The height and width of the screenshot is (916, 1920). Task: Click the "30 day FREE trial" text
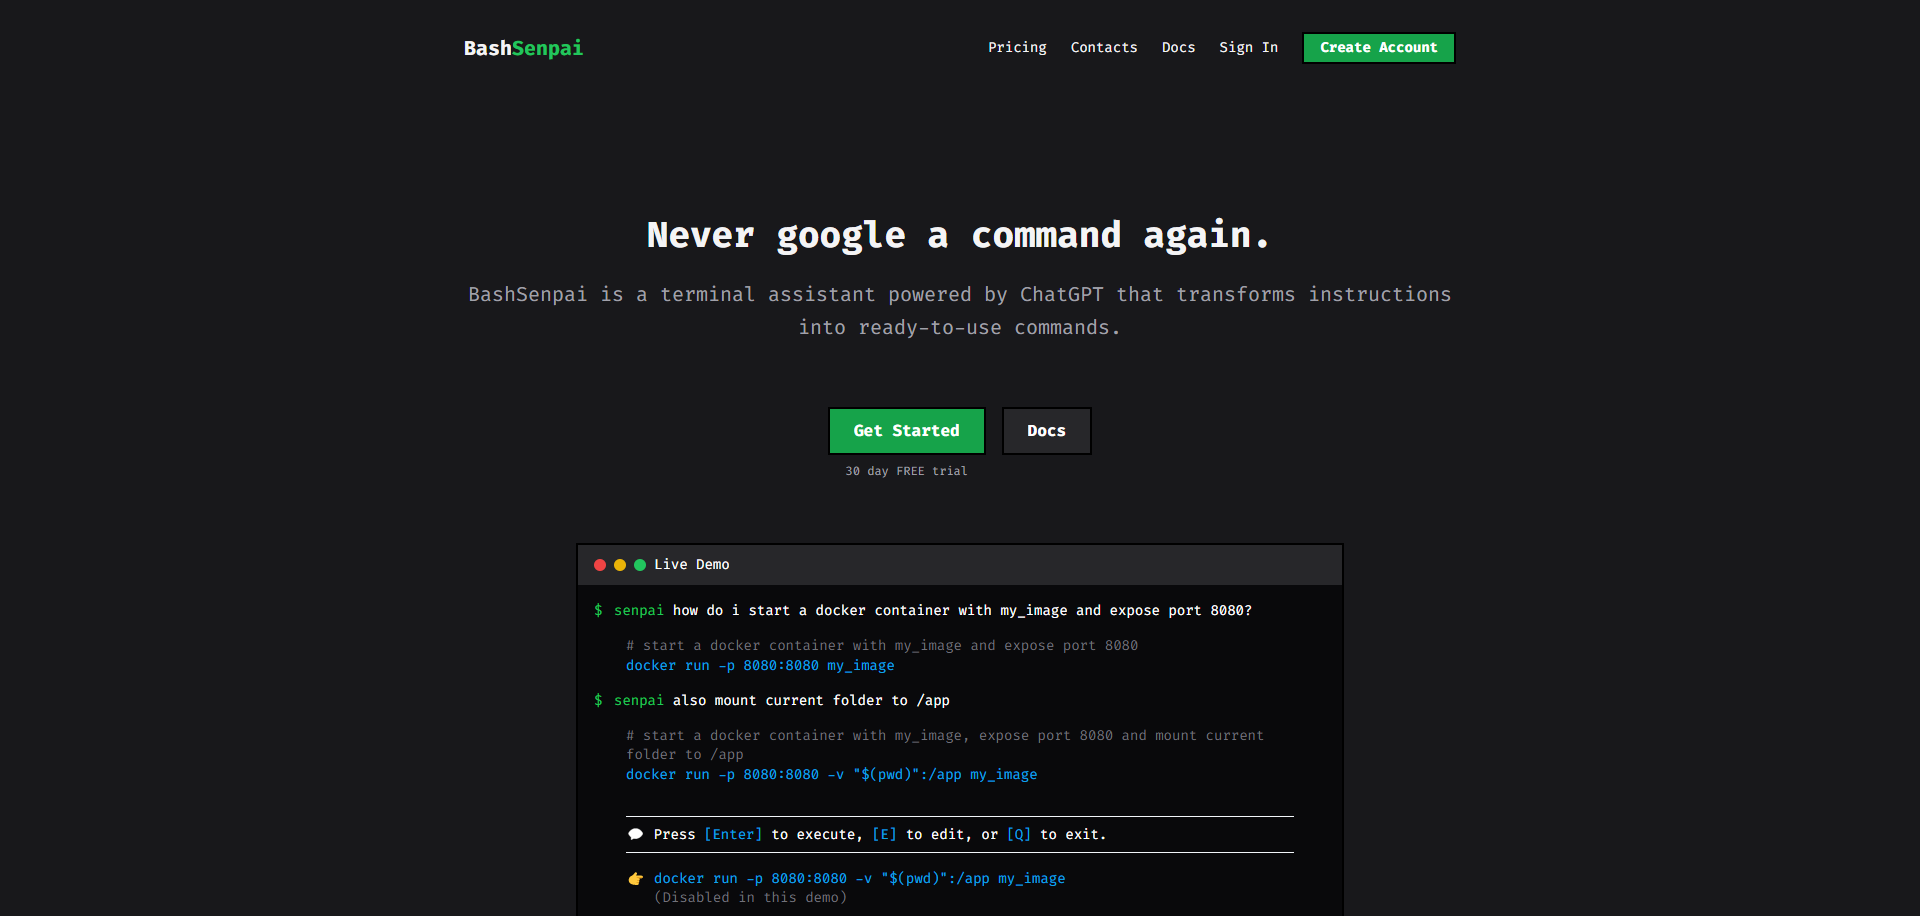pyautogui.click(x=906, y=471)
